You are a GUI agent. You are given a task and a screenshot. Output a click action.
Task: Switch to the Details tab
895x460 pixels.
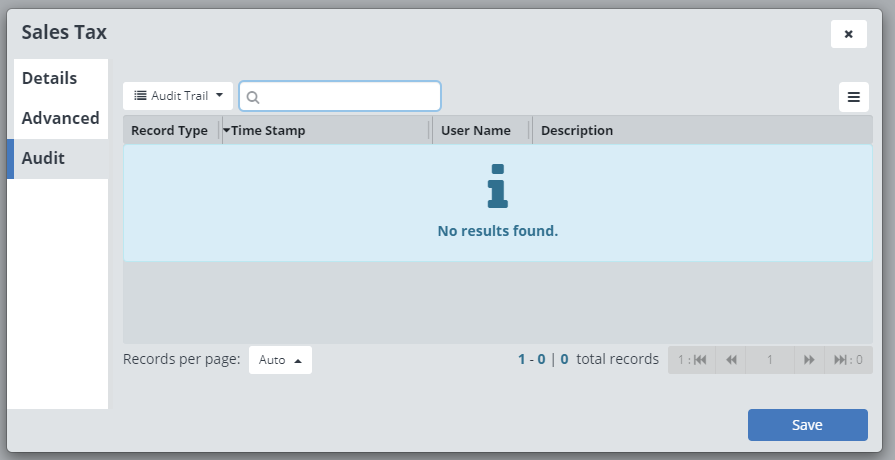point(50,78)
